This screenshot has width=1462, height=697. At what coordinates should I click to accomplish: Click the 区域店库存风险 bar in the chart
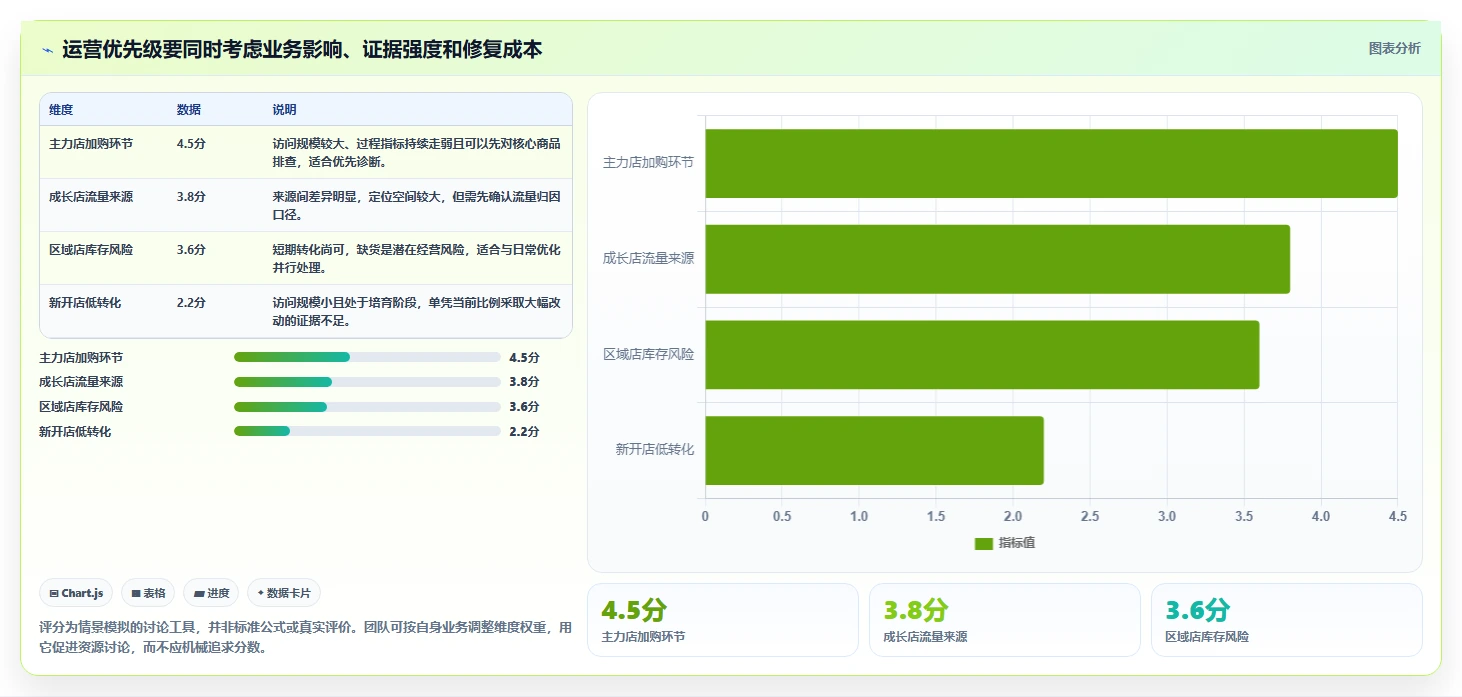pos(982,355)
